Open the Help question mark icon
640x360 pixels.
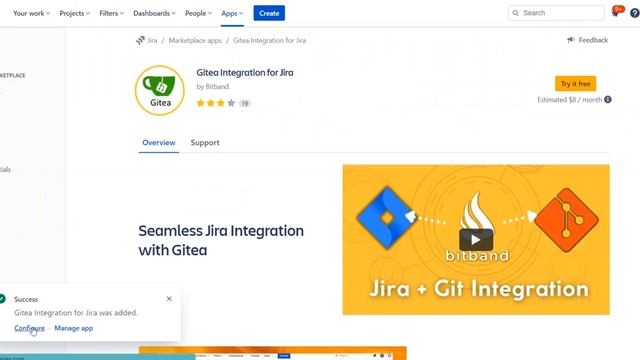[635, 13]
